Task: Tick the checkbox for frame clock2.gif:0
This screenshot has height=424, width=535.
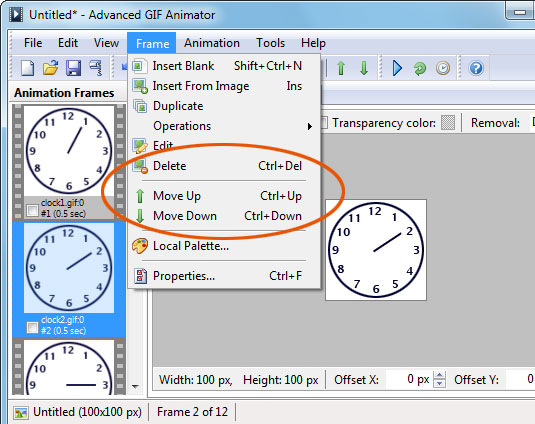Action: (32, 327)
